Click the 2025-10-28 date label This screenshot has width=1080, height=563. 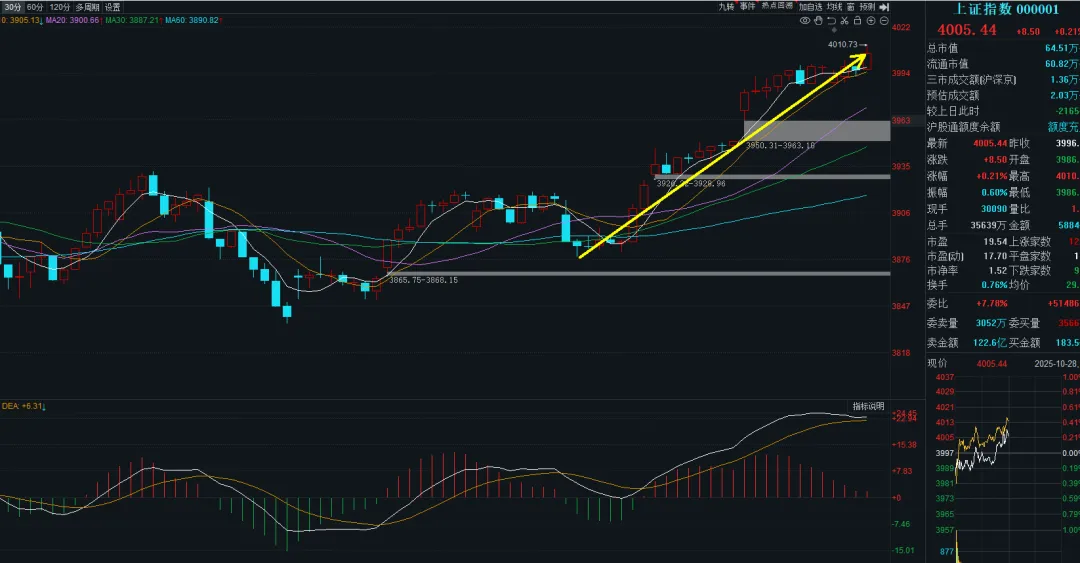1057,364
